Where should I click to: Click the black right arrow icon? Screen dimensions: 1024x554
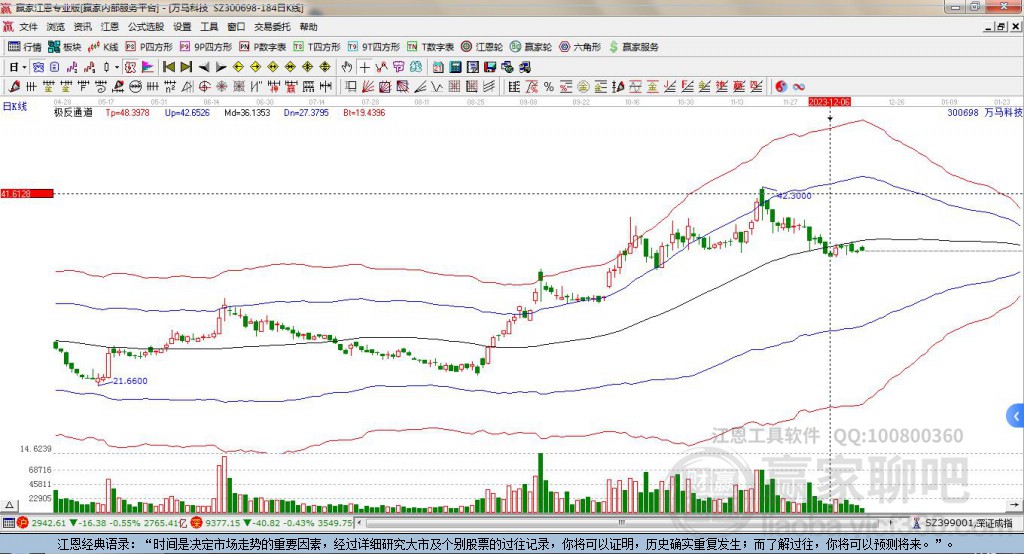coord(221,67)
